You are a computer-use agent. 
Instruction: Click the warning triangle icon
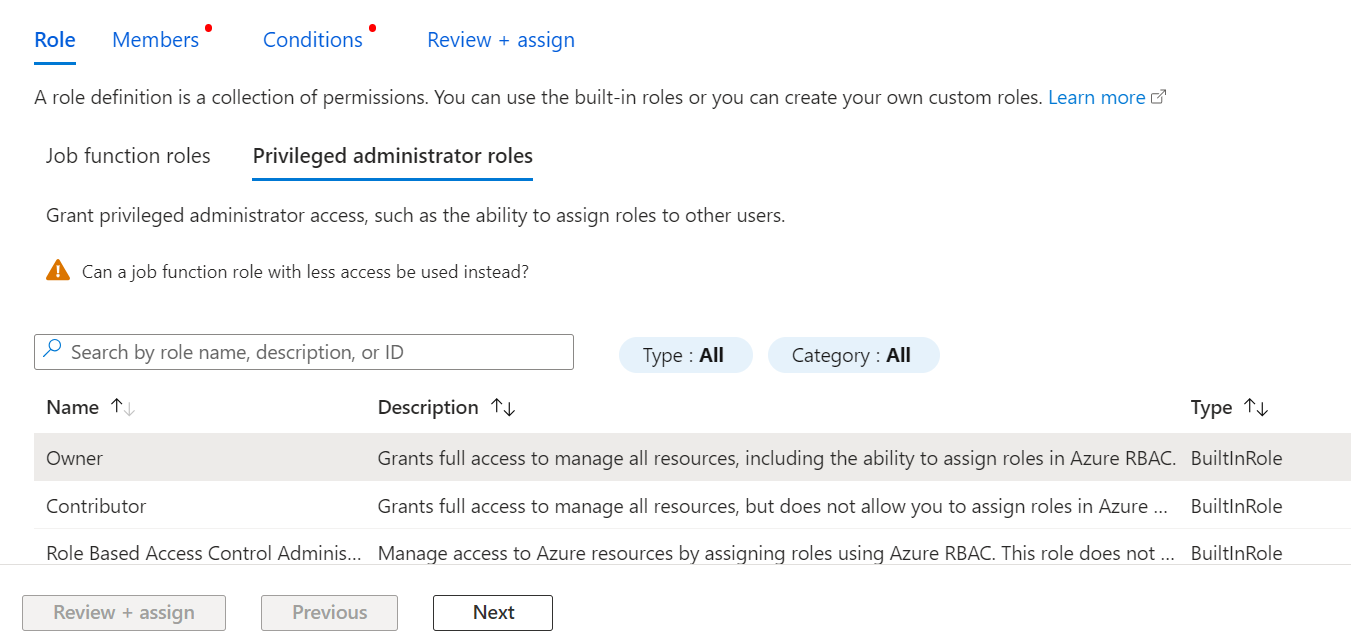coord(58,270)
